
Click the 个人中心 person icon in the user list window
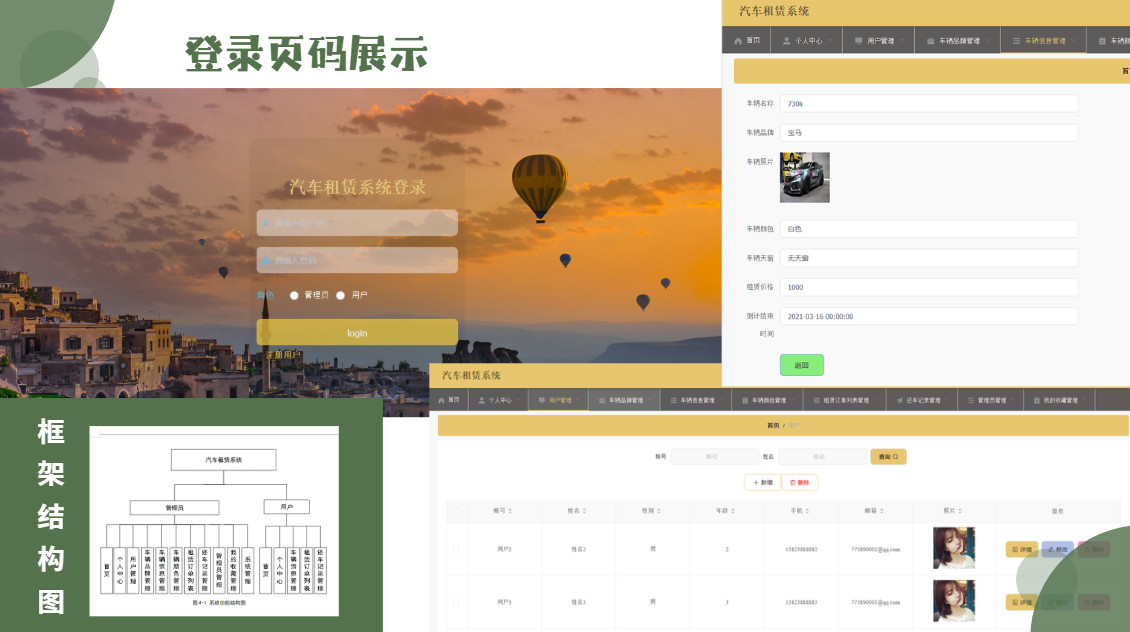(481, 400)
